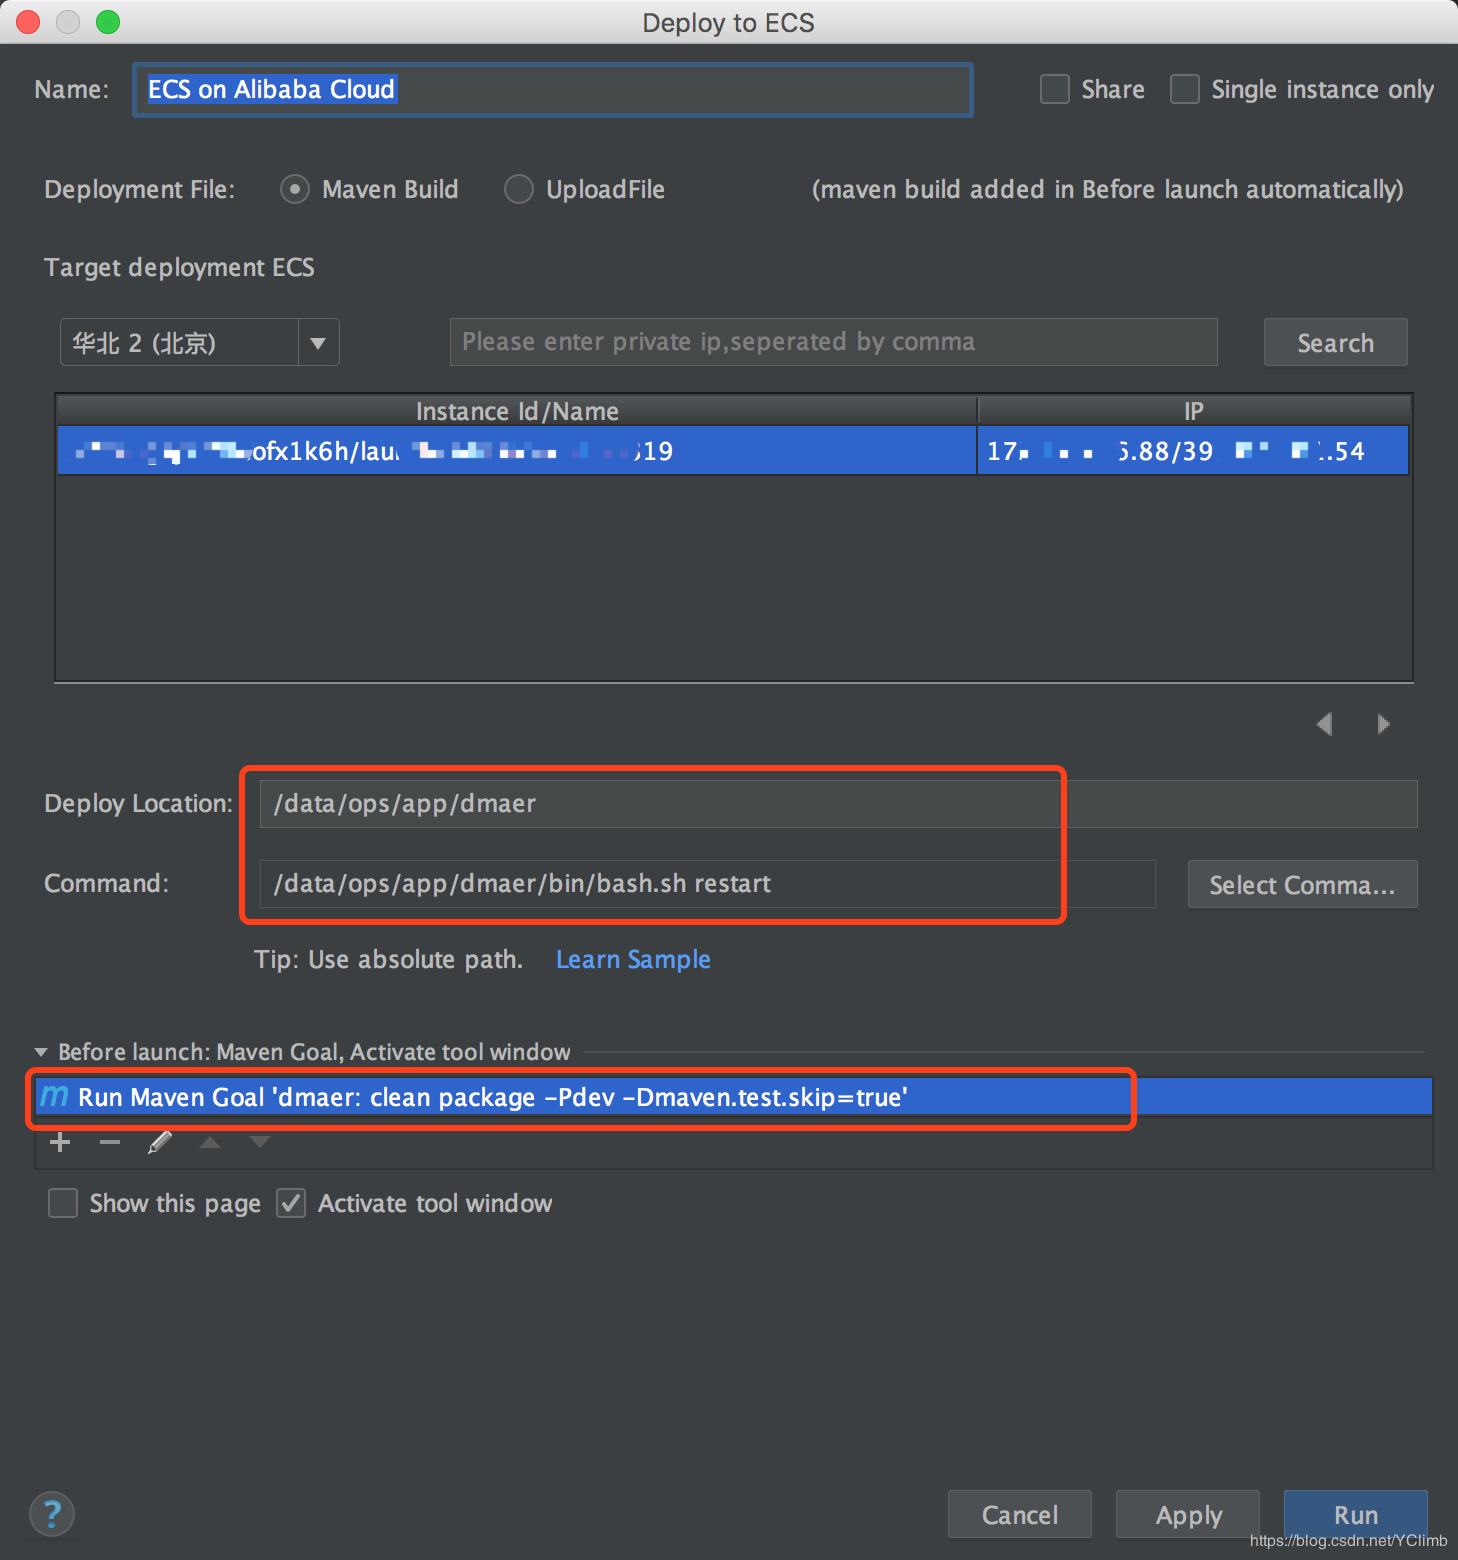
Task: Untick Activate tool window checkbox
Action: point(291,1203)
